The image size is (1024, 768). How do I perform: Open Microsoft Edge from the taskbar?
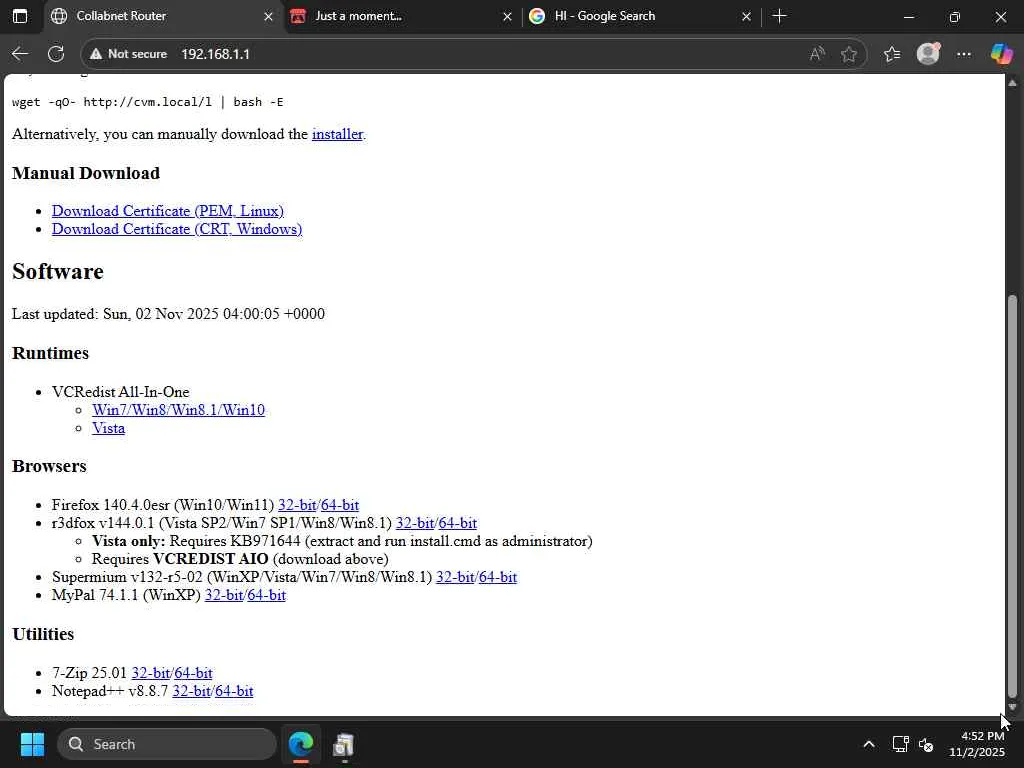[x=301, y=744]
